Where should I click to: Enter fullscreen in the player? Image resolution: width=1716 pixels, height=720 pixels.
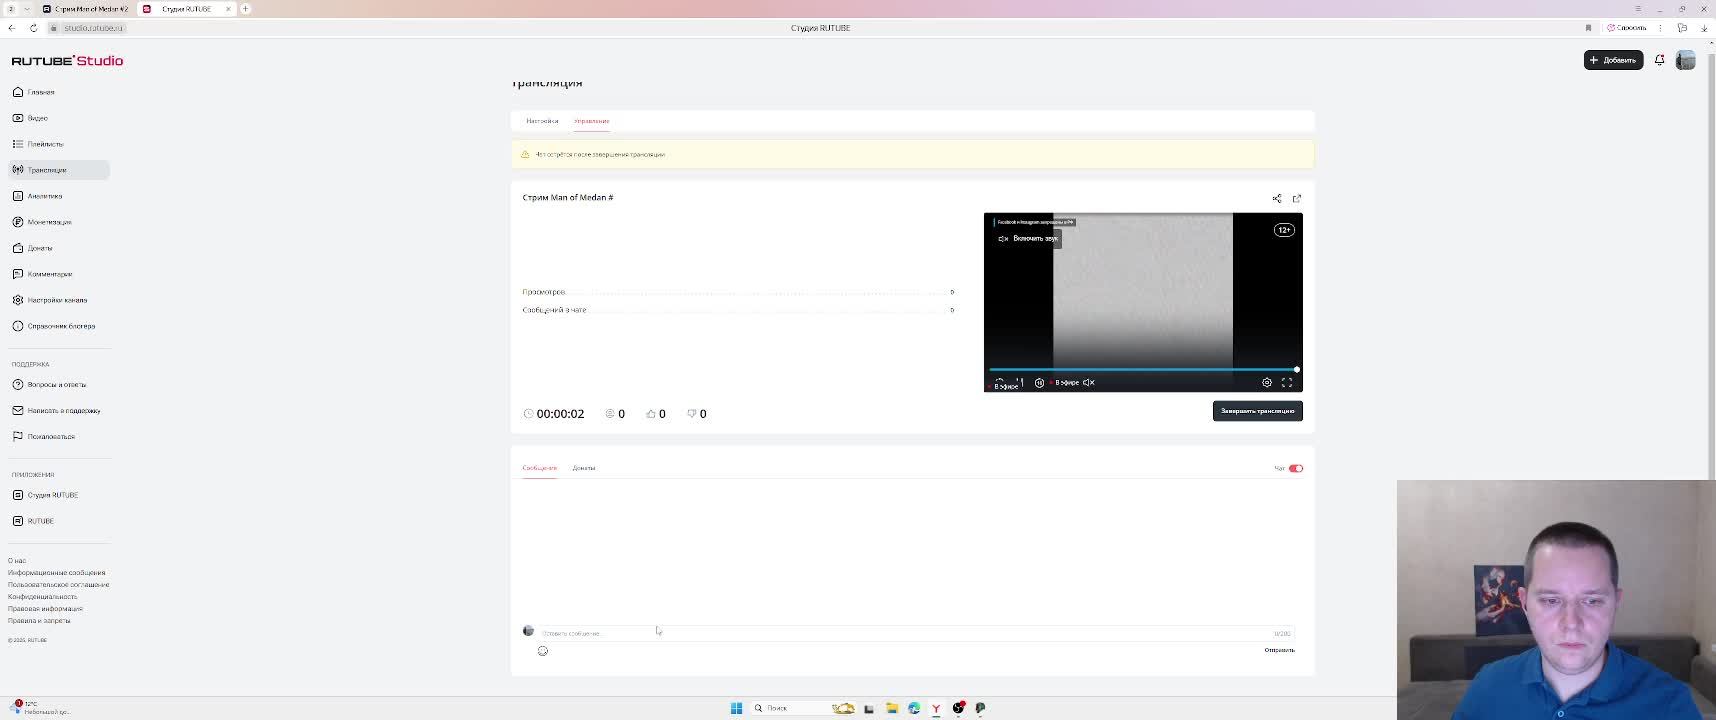pyautogui.click(x=1287, y=382)
